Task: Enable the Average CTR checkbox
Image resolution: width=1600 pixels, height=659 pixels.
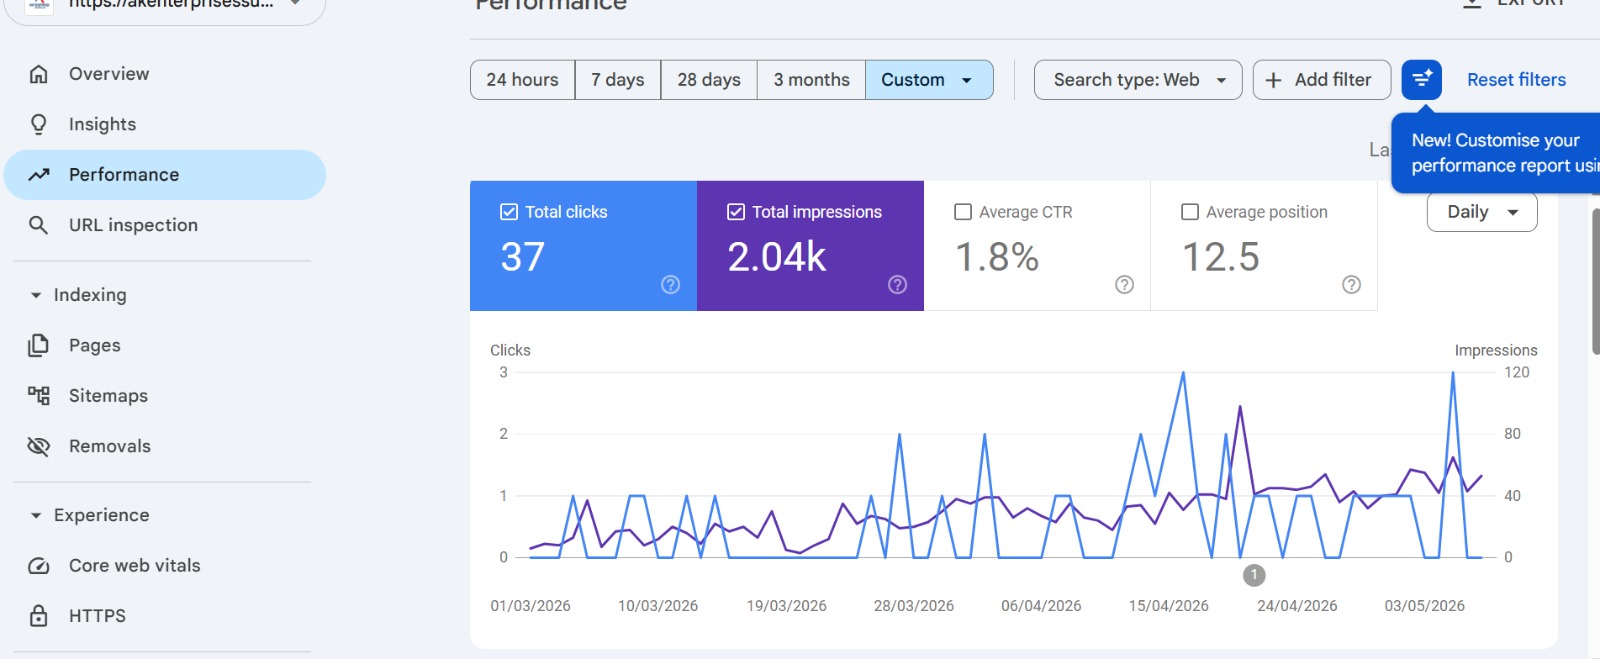Action: [963, 212]
